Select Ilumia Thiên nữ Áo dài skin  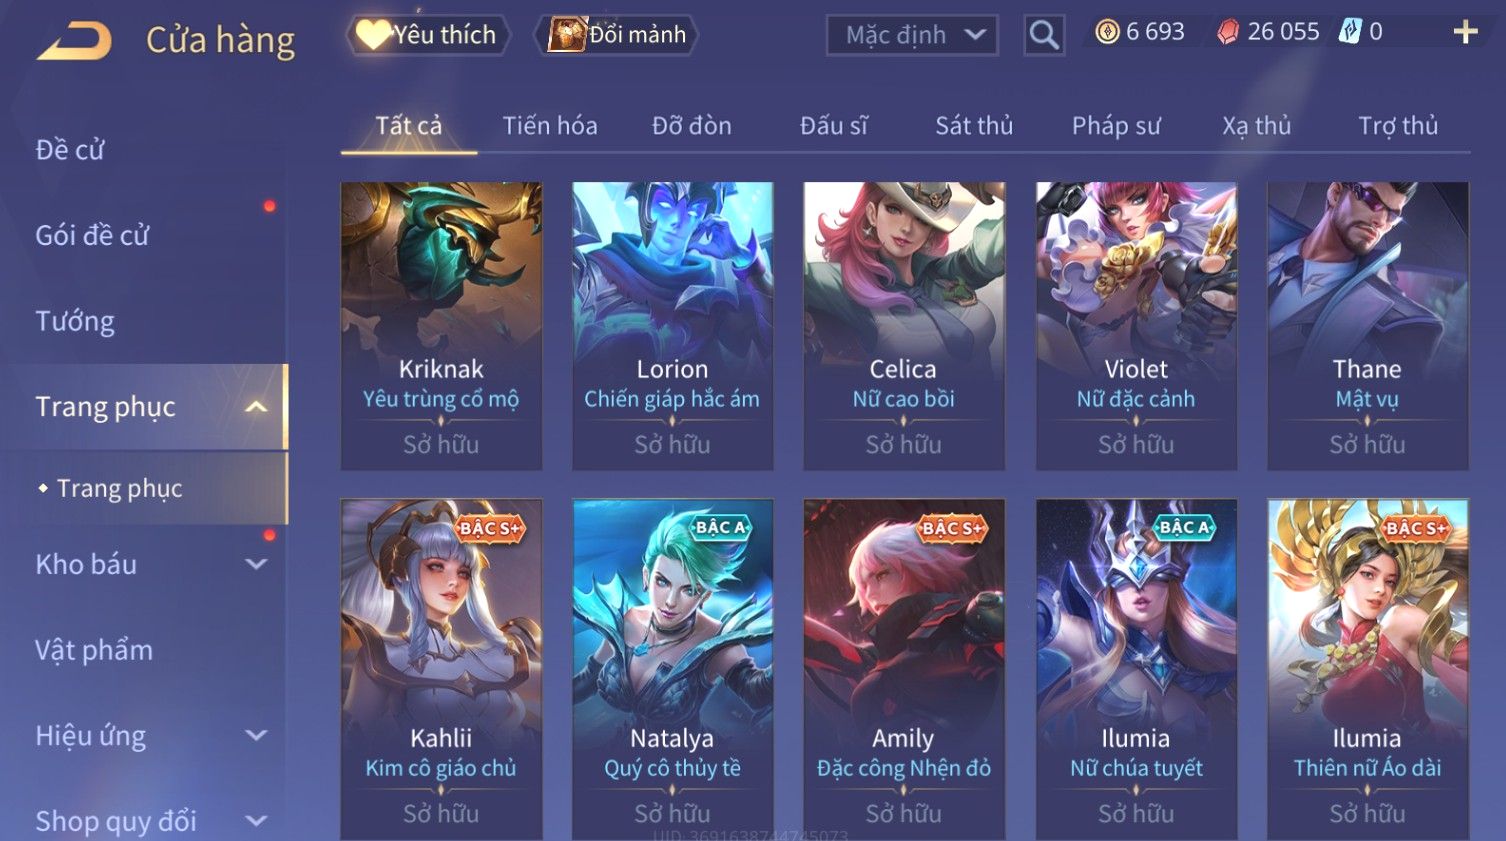[x=1367, y=669]
